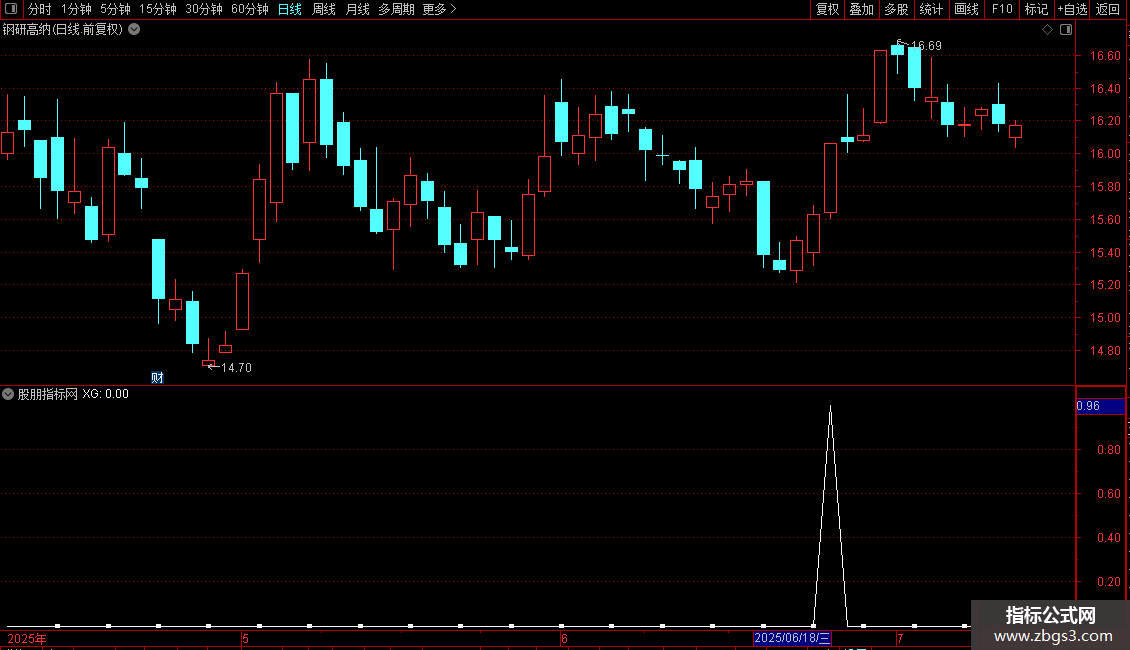Open 多周期 multi-period view
This screenshot has width=1130, height=650.
pyautogui.click(x=396, y=9)
